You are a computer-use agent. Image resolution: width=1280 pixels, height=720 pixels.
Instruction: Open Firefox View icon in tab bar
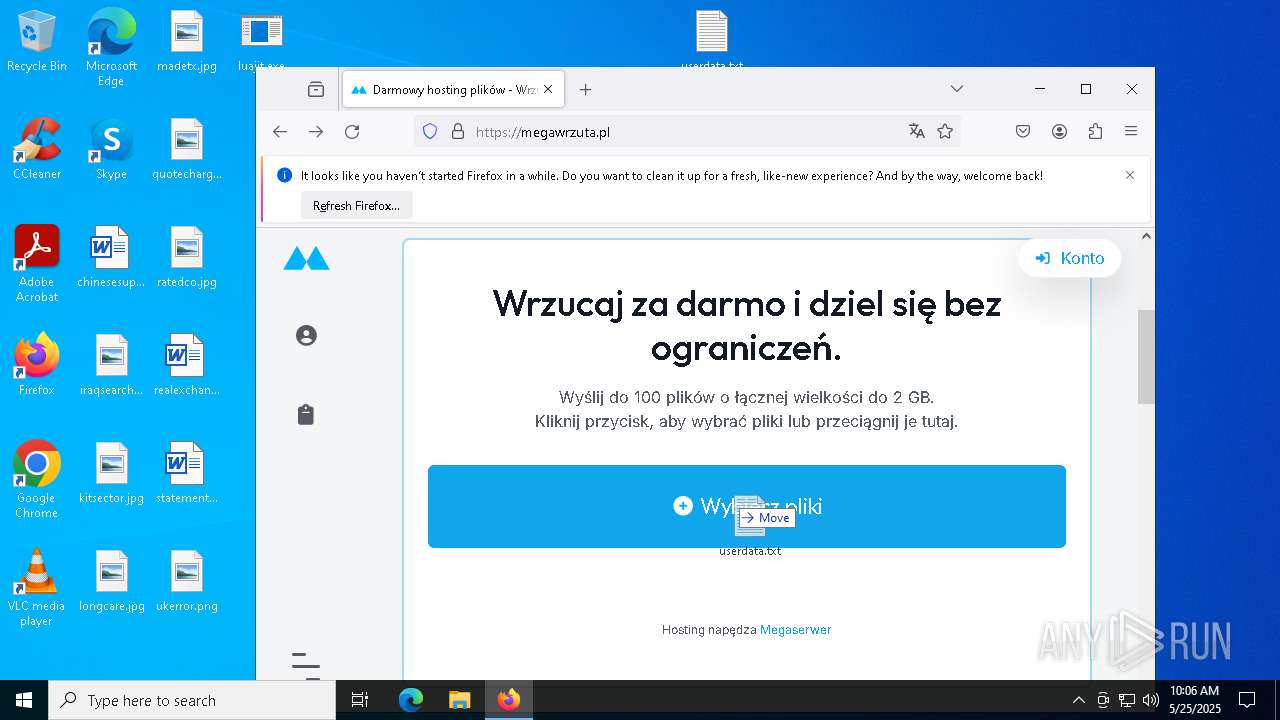click(x=316, y=89)
